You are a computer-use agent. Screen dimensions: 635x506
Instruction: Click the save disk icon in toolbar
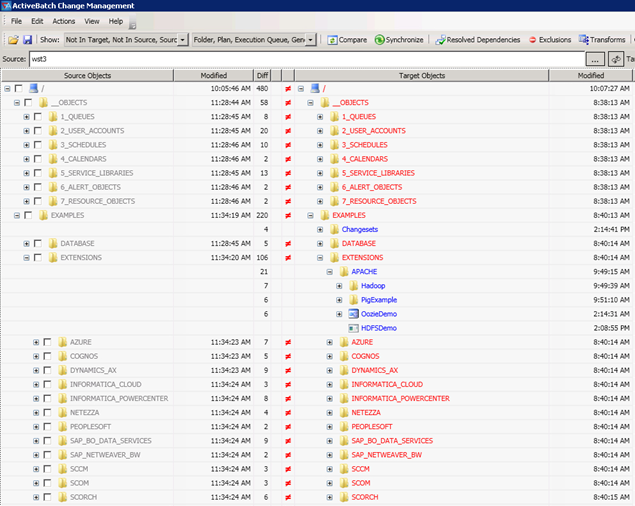(27, 40)
